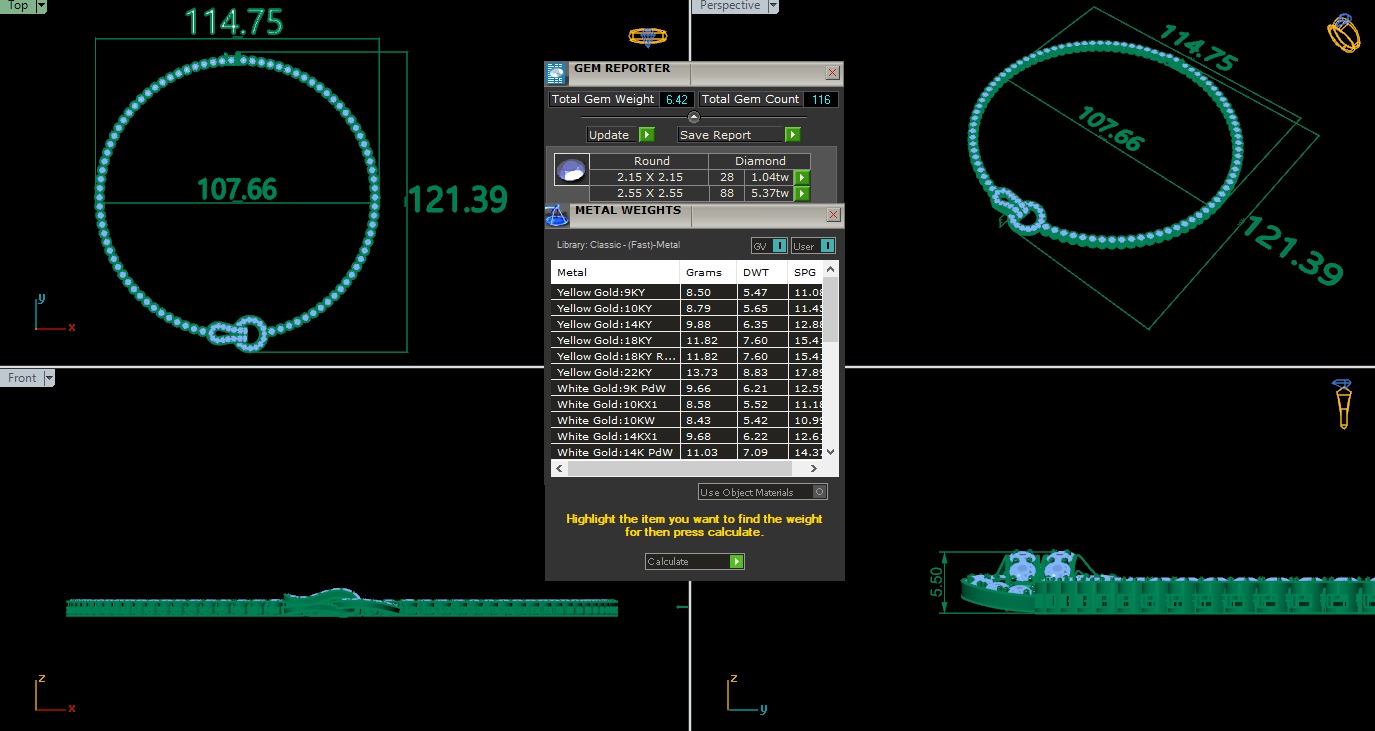Screen dimensions: 1375x731
Task: Enable Use Object Materials option
Action: click(763, 492)
